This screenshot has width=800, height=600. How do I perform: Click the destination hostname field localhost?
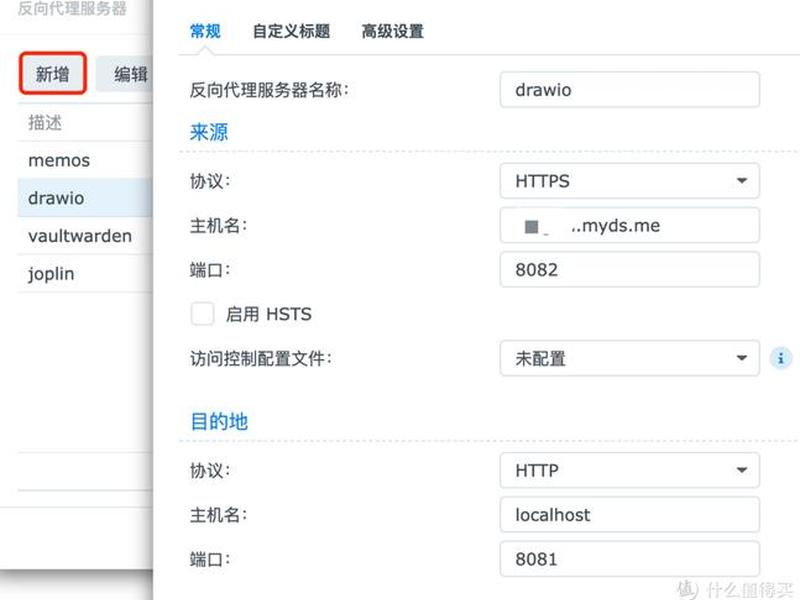630,514
